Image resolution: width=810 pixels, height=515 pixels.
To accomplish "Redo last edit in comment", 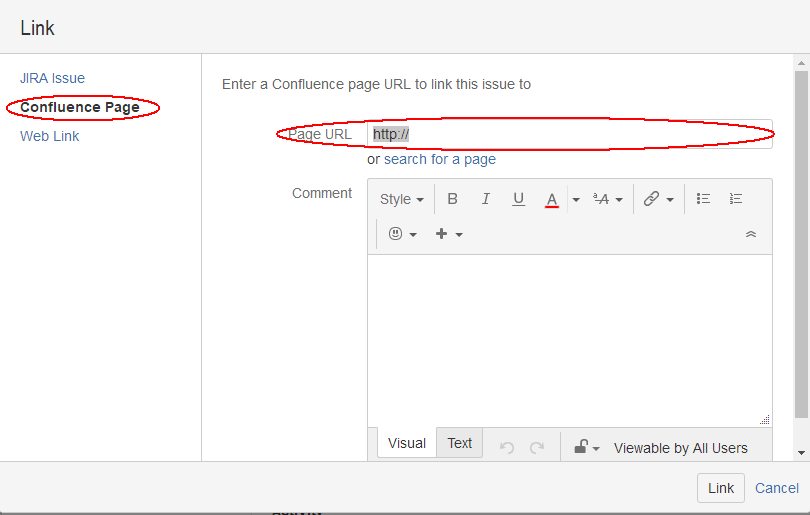I will [537, 447].
